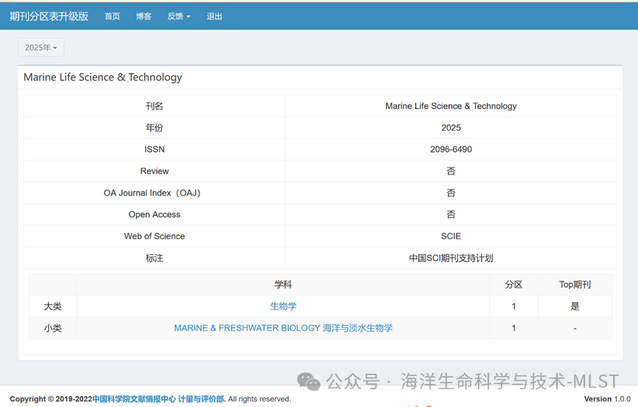Image resolution: width=638 pixels, height=407 pixels.
Task: Click the WeChat logo in the watermark
Action: point(310,381)
